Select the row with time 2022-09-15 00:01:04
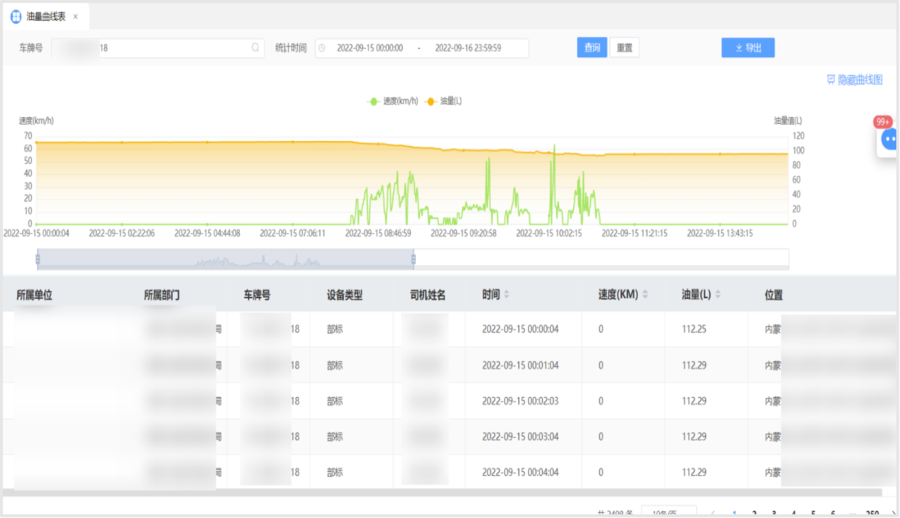900x518 pixels. [x=449, y=365]
